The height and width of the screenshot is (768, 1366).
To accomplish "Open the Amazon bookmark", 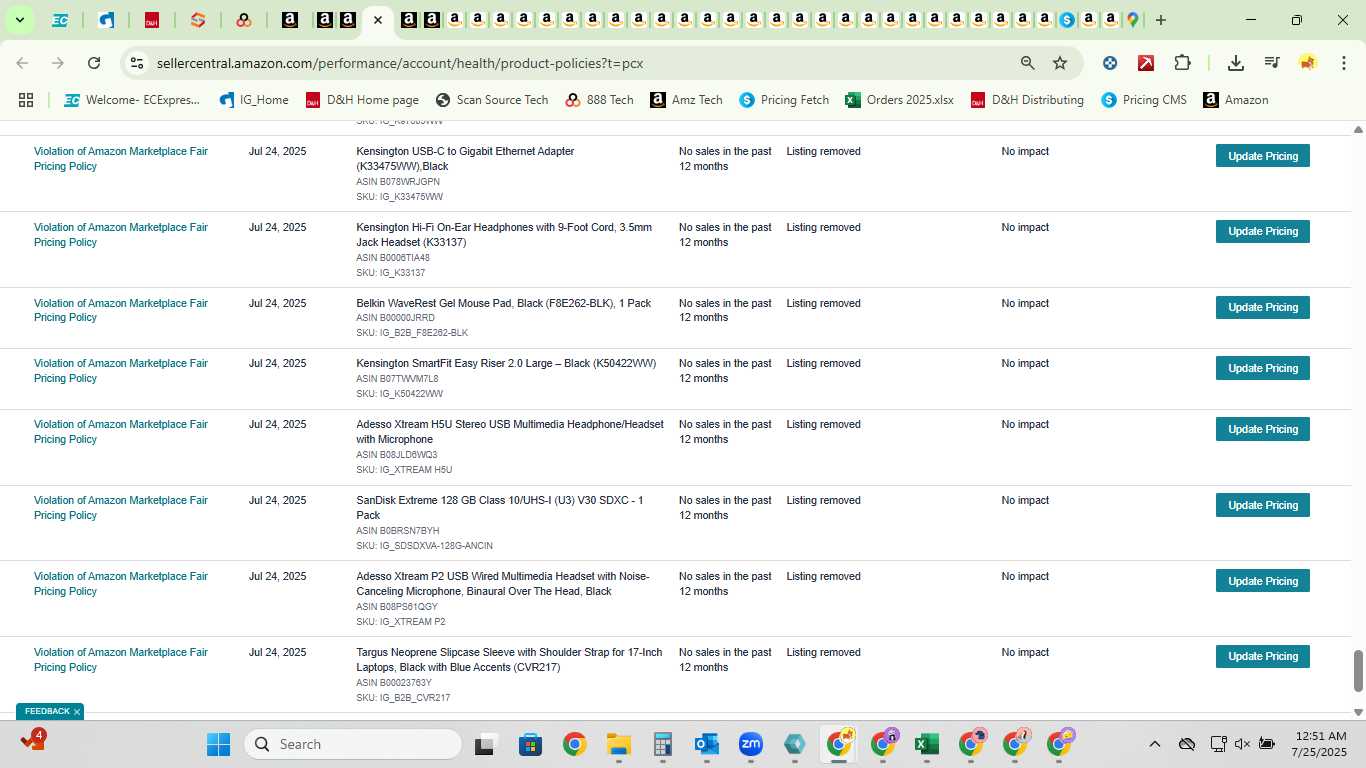I will [1236, 100].
